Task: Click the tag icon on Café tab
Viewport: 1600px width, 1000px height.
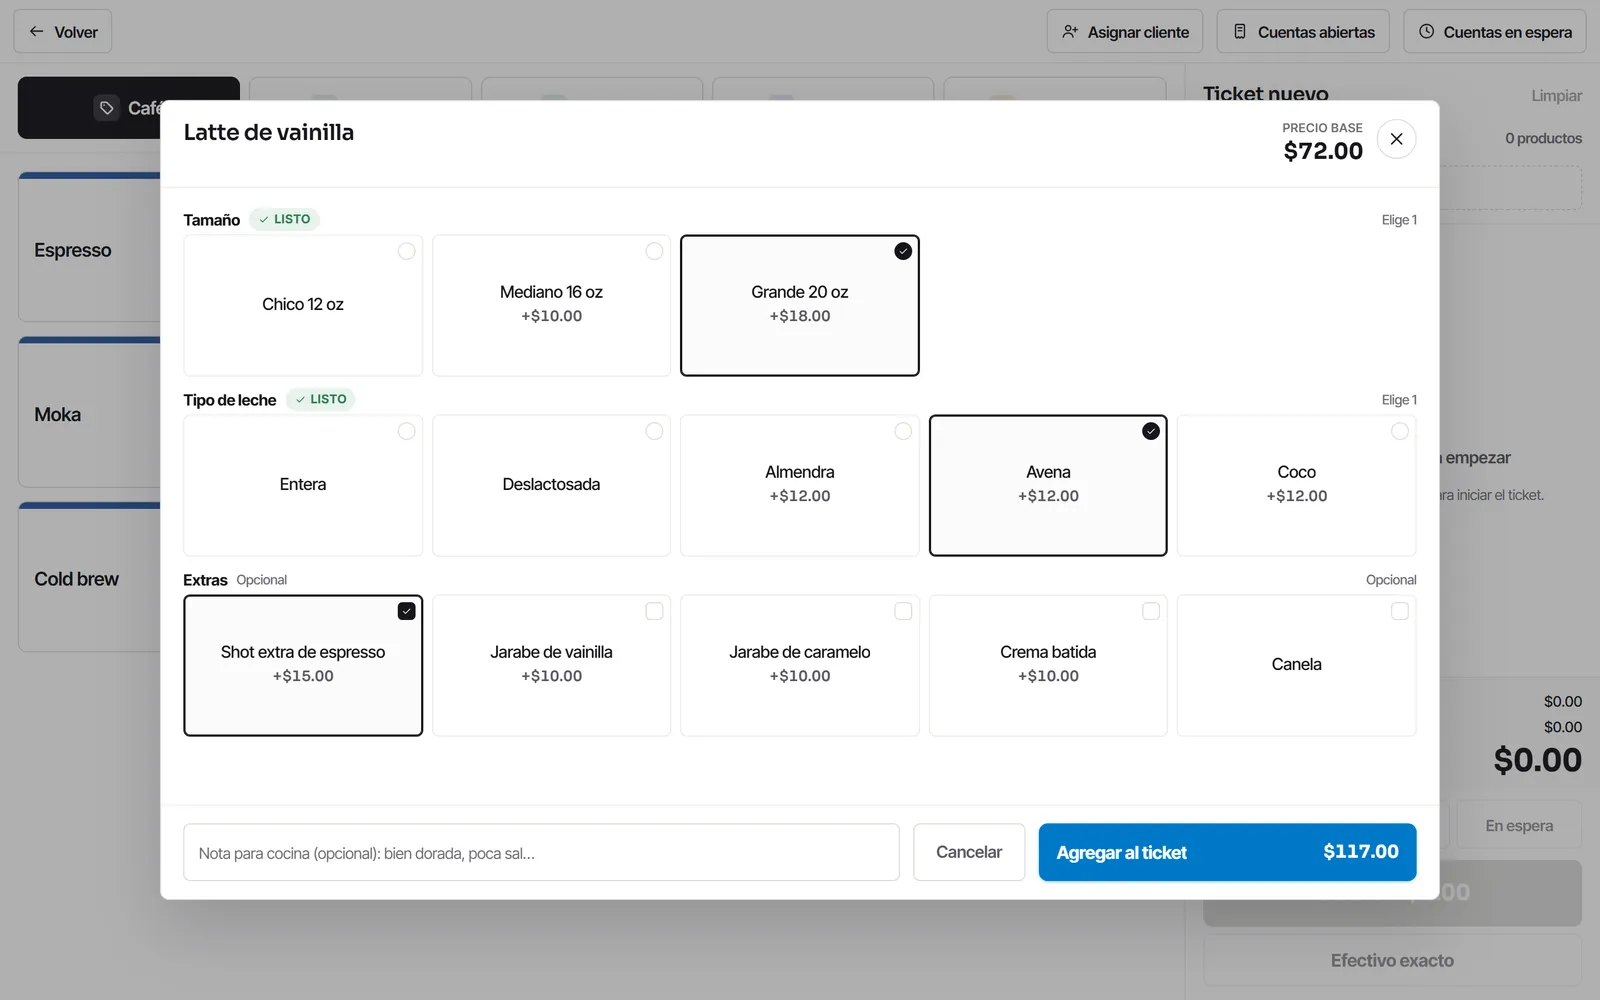Action: coord(107,108)
